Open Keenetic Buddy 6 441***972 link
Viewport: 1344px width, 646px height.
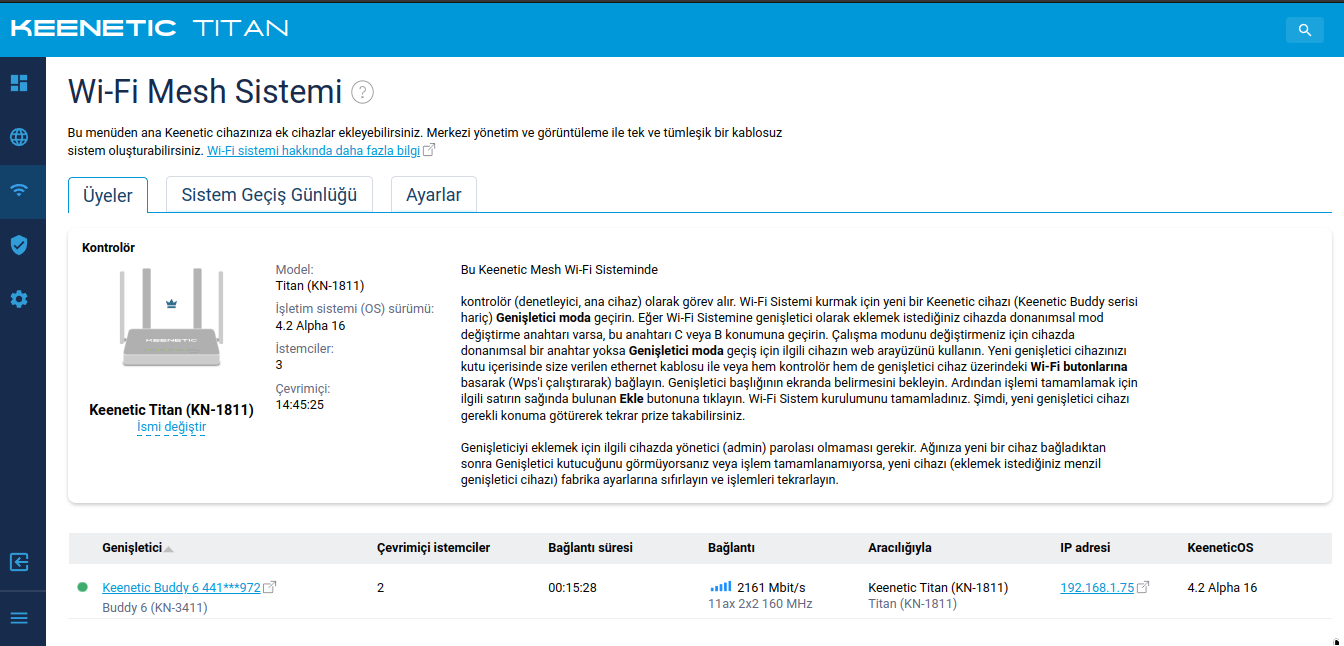pos(181,587)
